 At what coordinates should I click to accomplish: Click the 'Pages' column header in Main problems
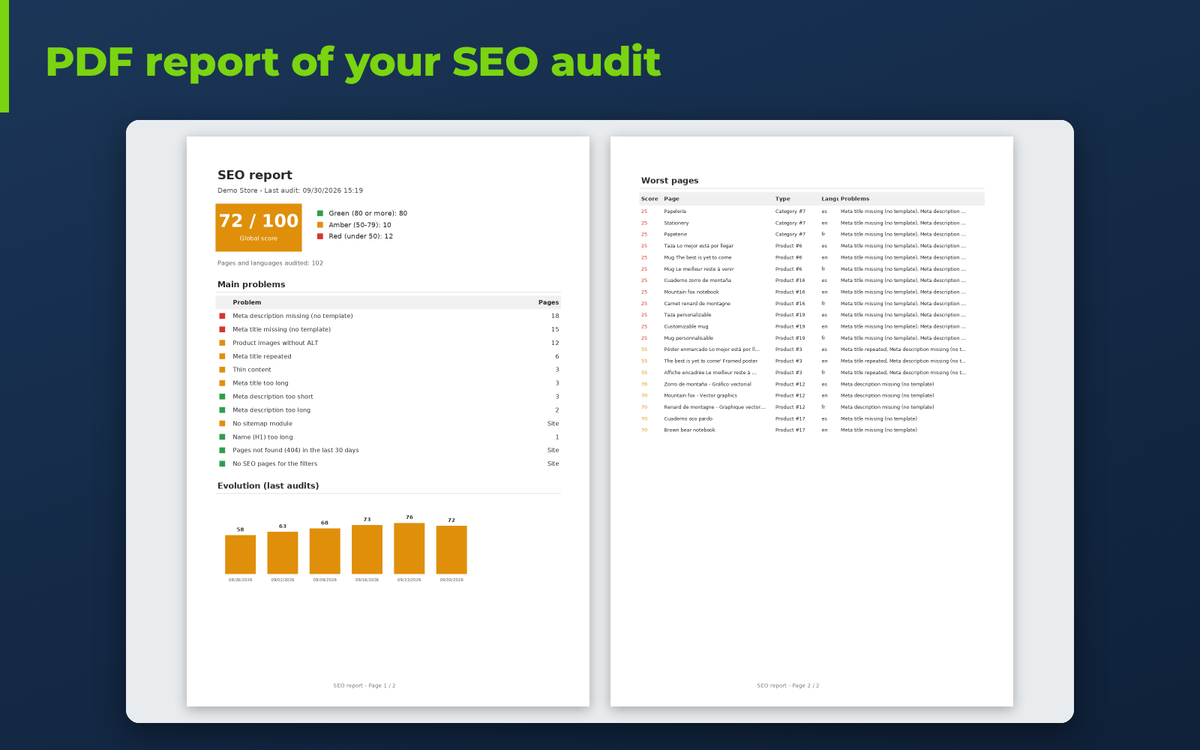coord(548,302)
